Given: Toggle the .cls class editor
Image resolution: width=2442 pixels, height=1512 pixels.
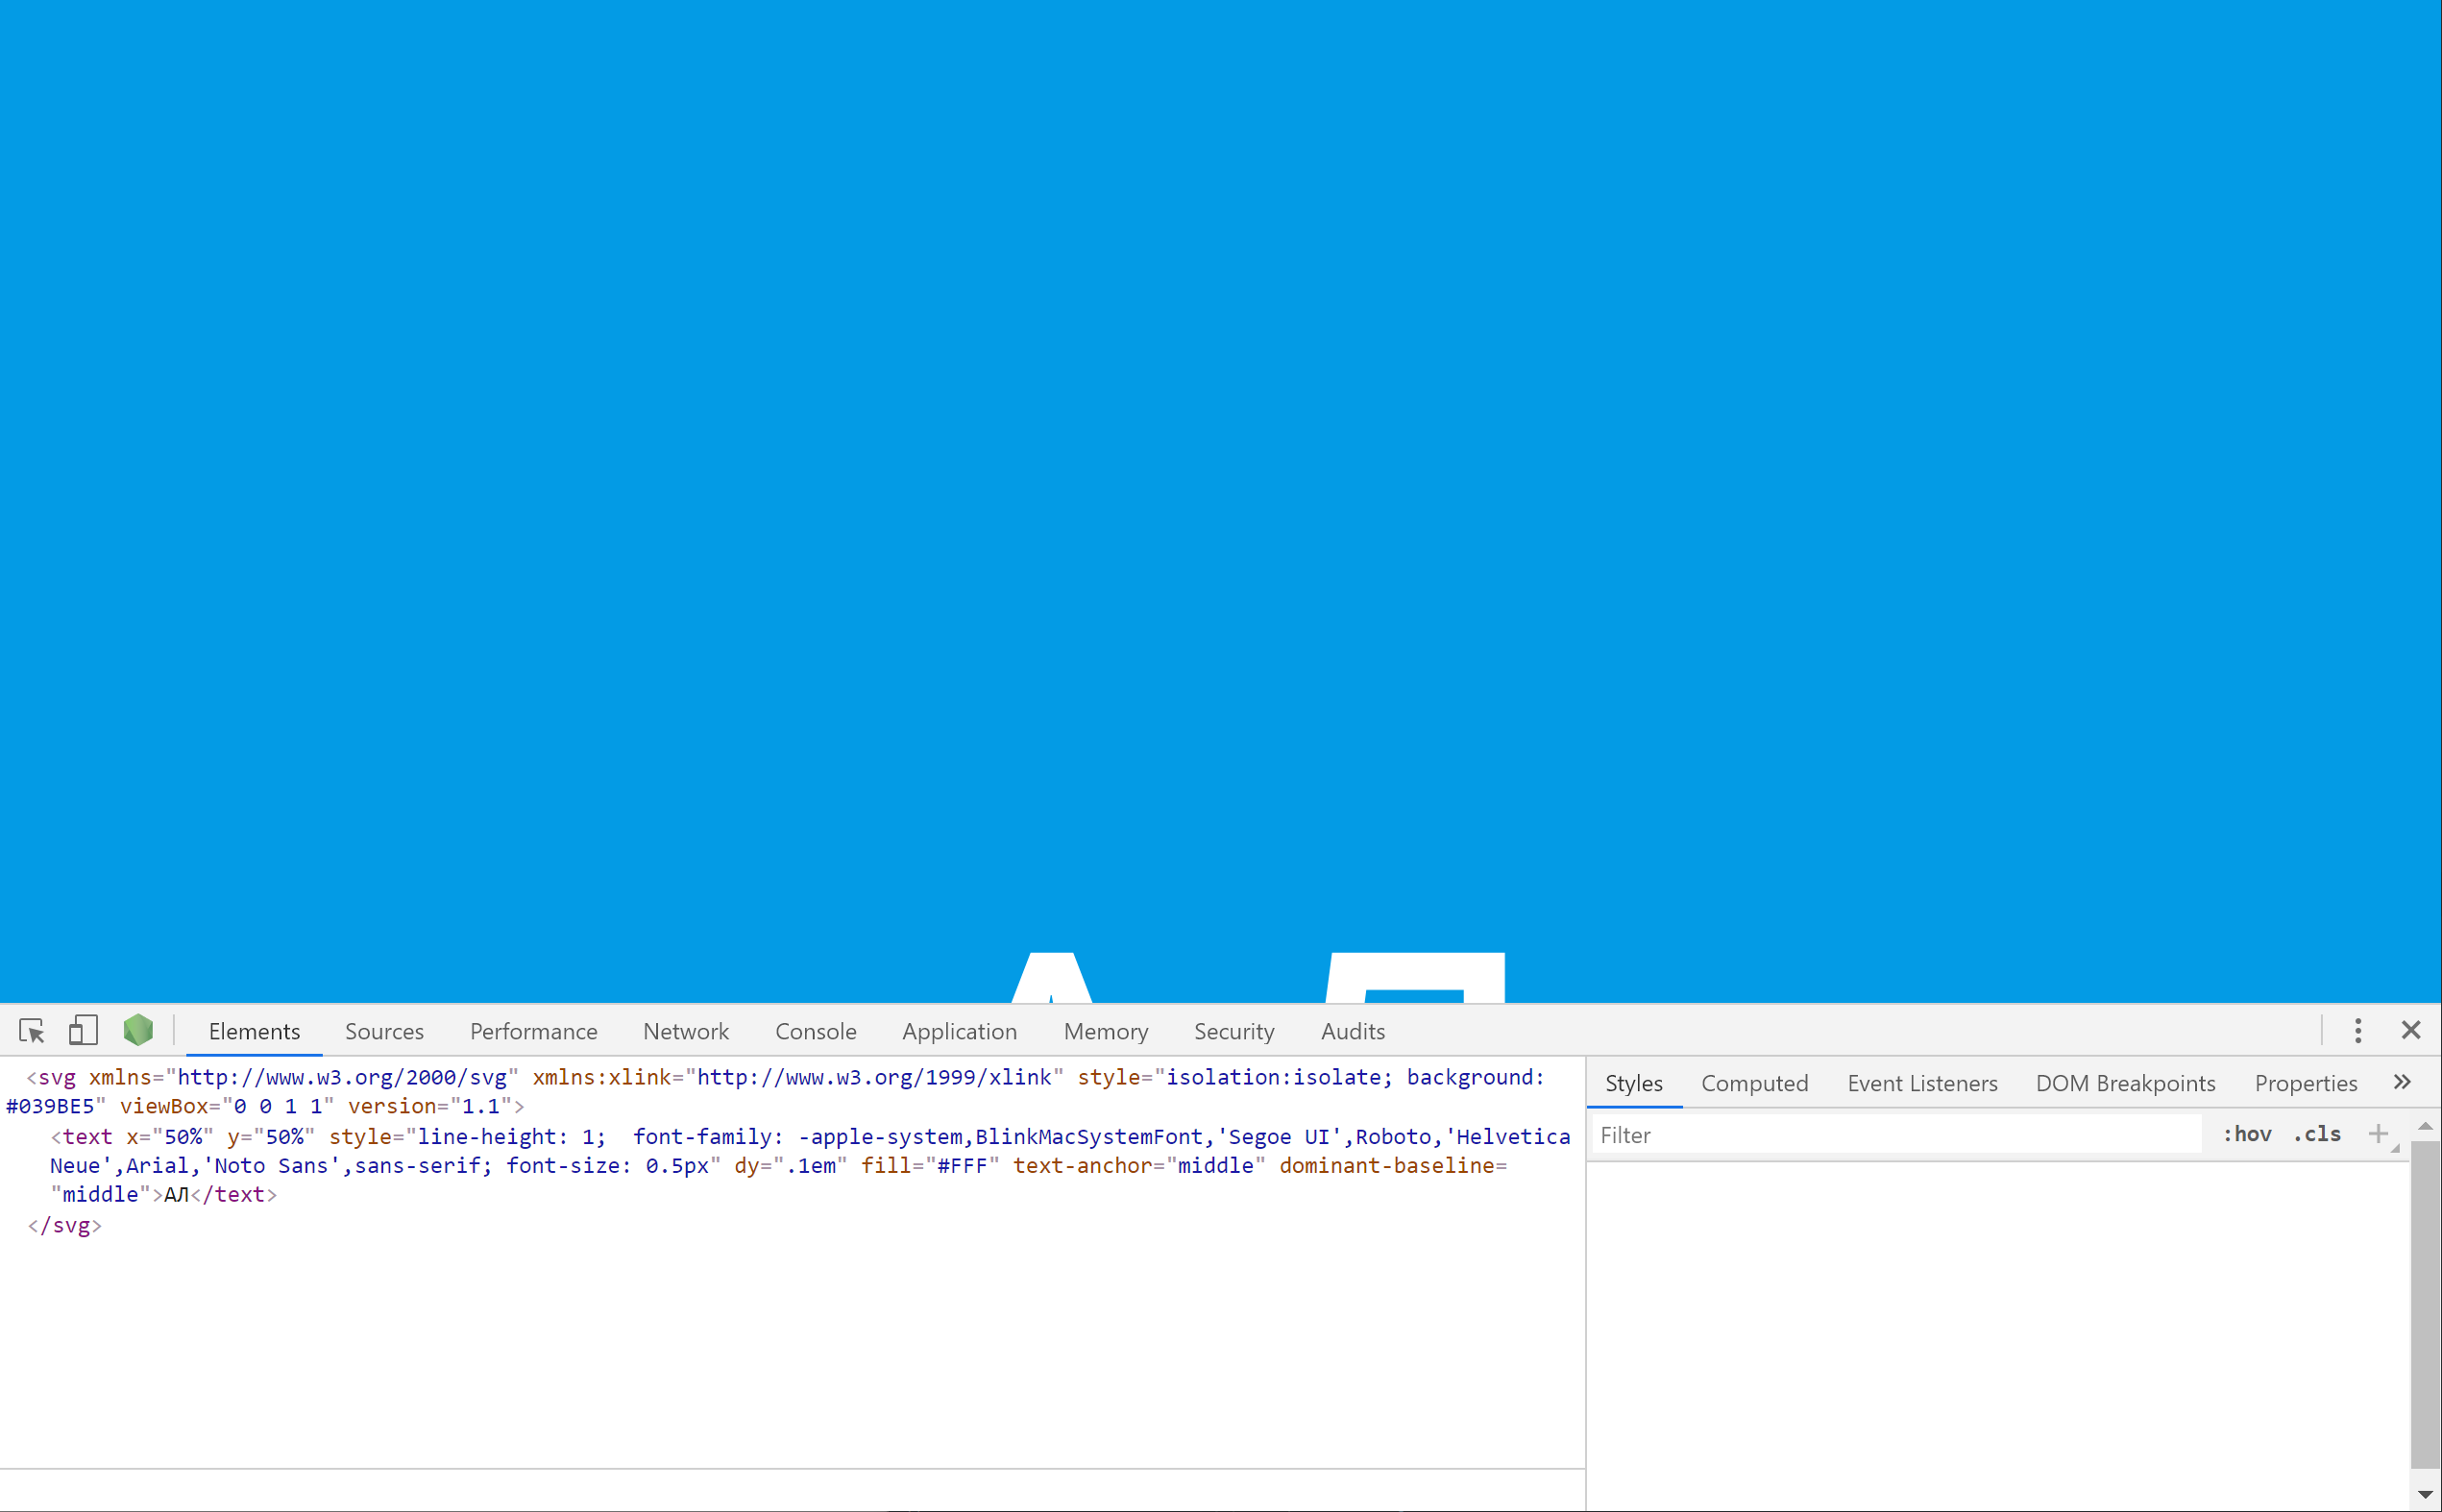Looking at the screenshot, I should click(2317, 1134).
